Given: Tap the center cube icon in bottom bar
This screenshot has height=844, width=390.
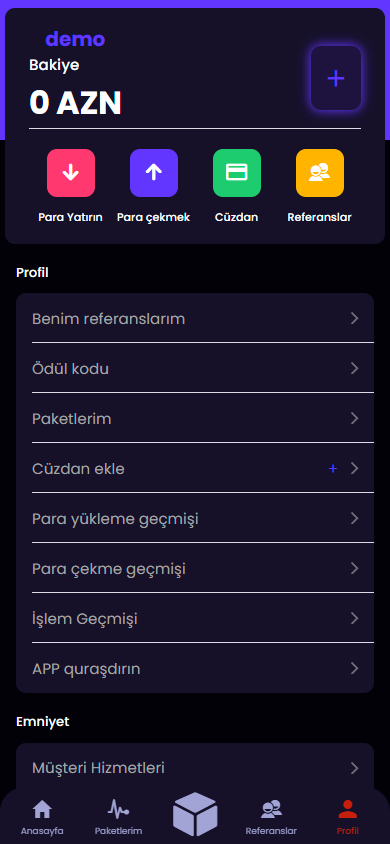Looking at the screenshot, I should pyautogui.click(x=195, y=814).
